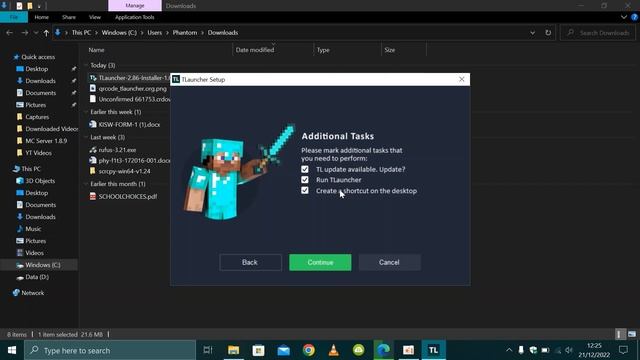
Task: Go up one folder level arrow
Action: click(x=46, y=33)
